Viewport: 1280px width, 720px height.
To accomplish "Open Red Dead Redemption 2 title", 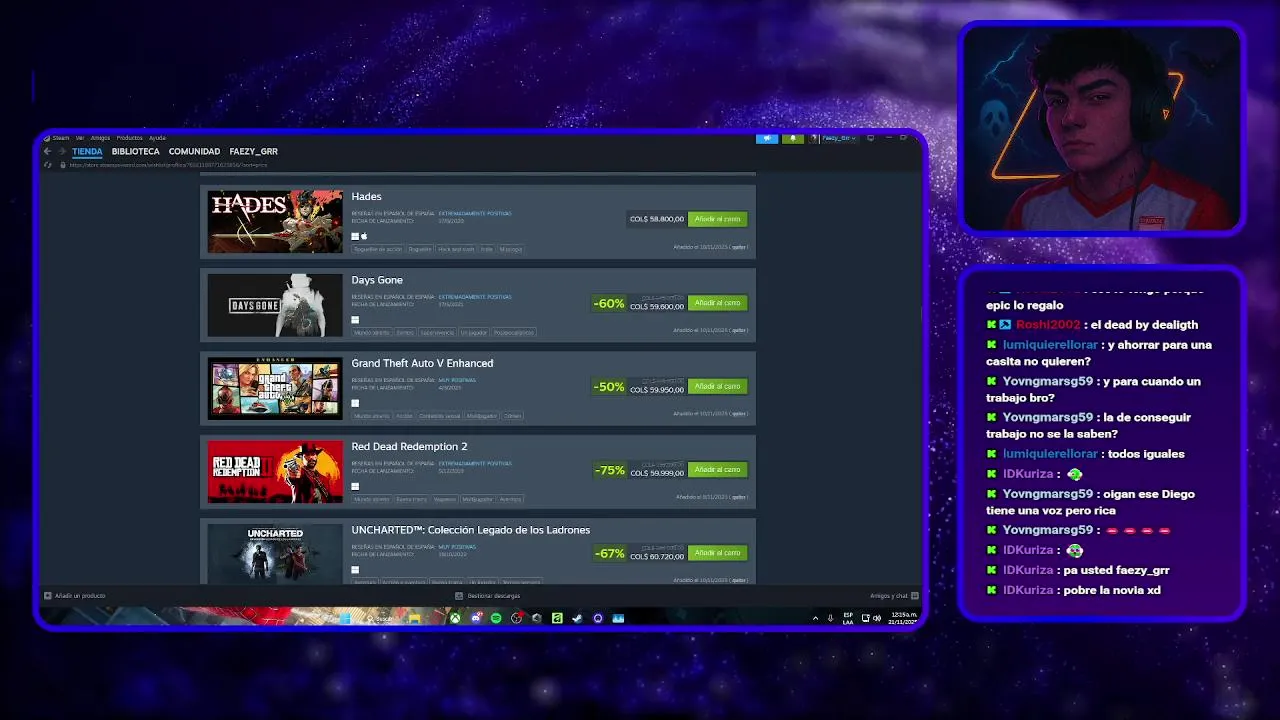I will click(x=409, y=446).
